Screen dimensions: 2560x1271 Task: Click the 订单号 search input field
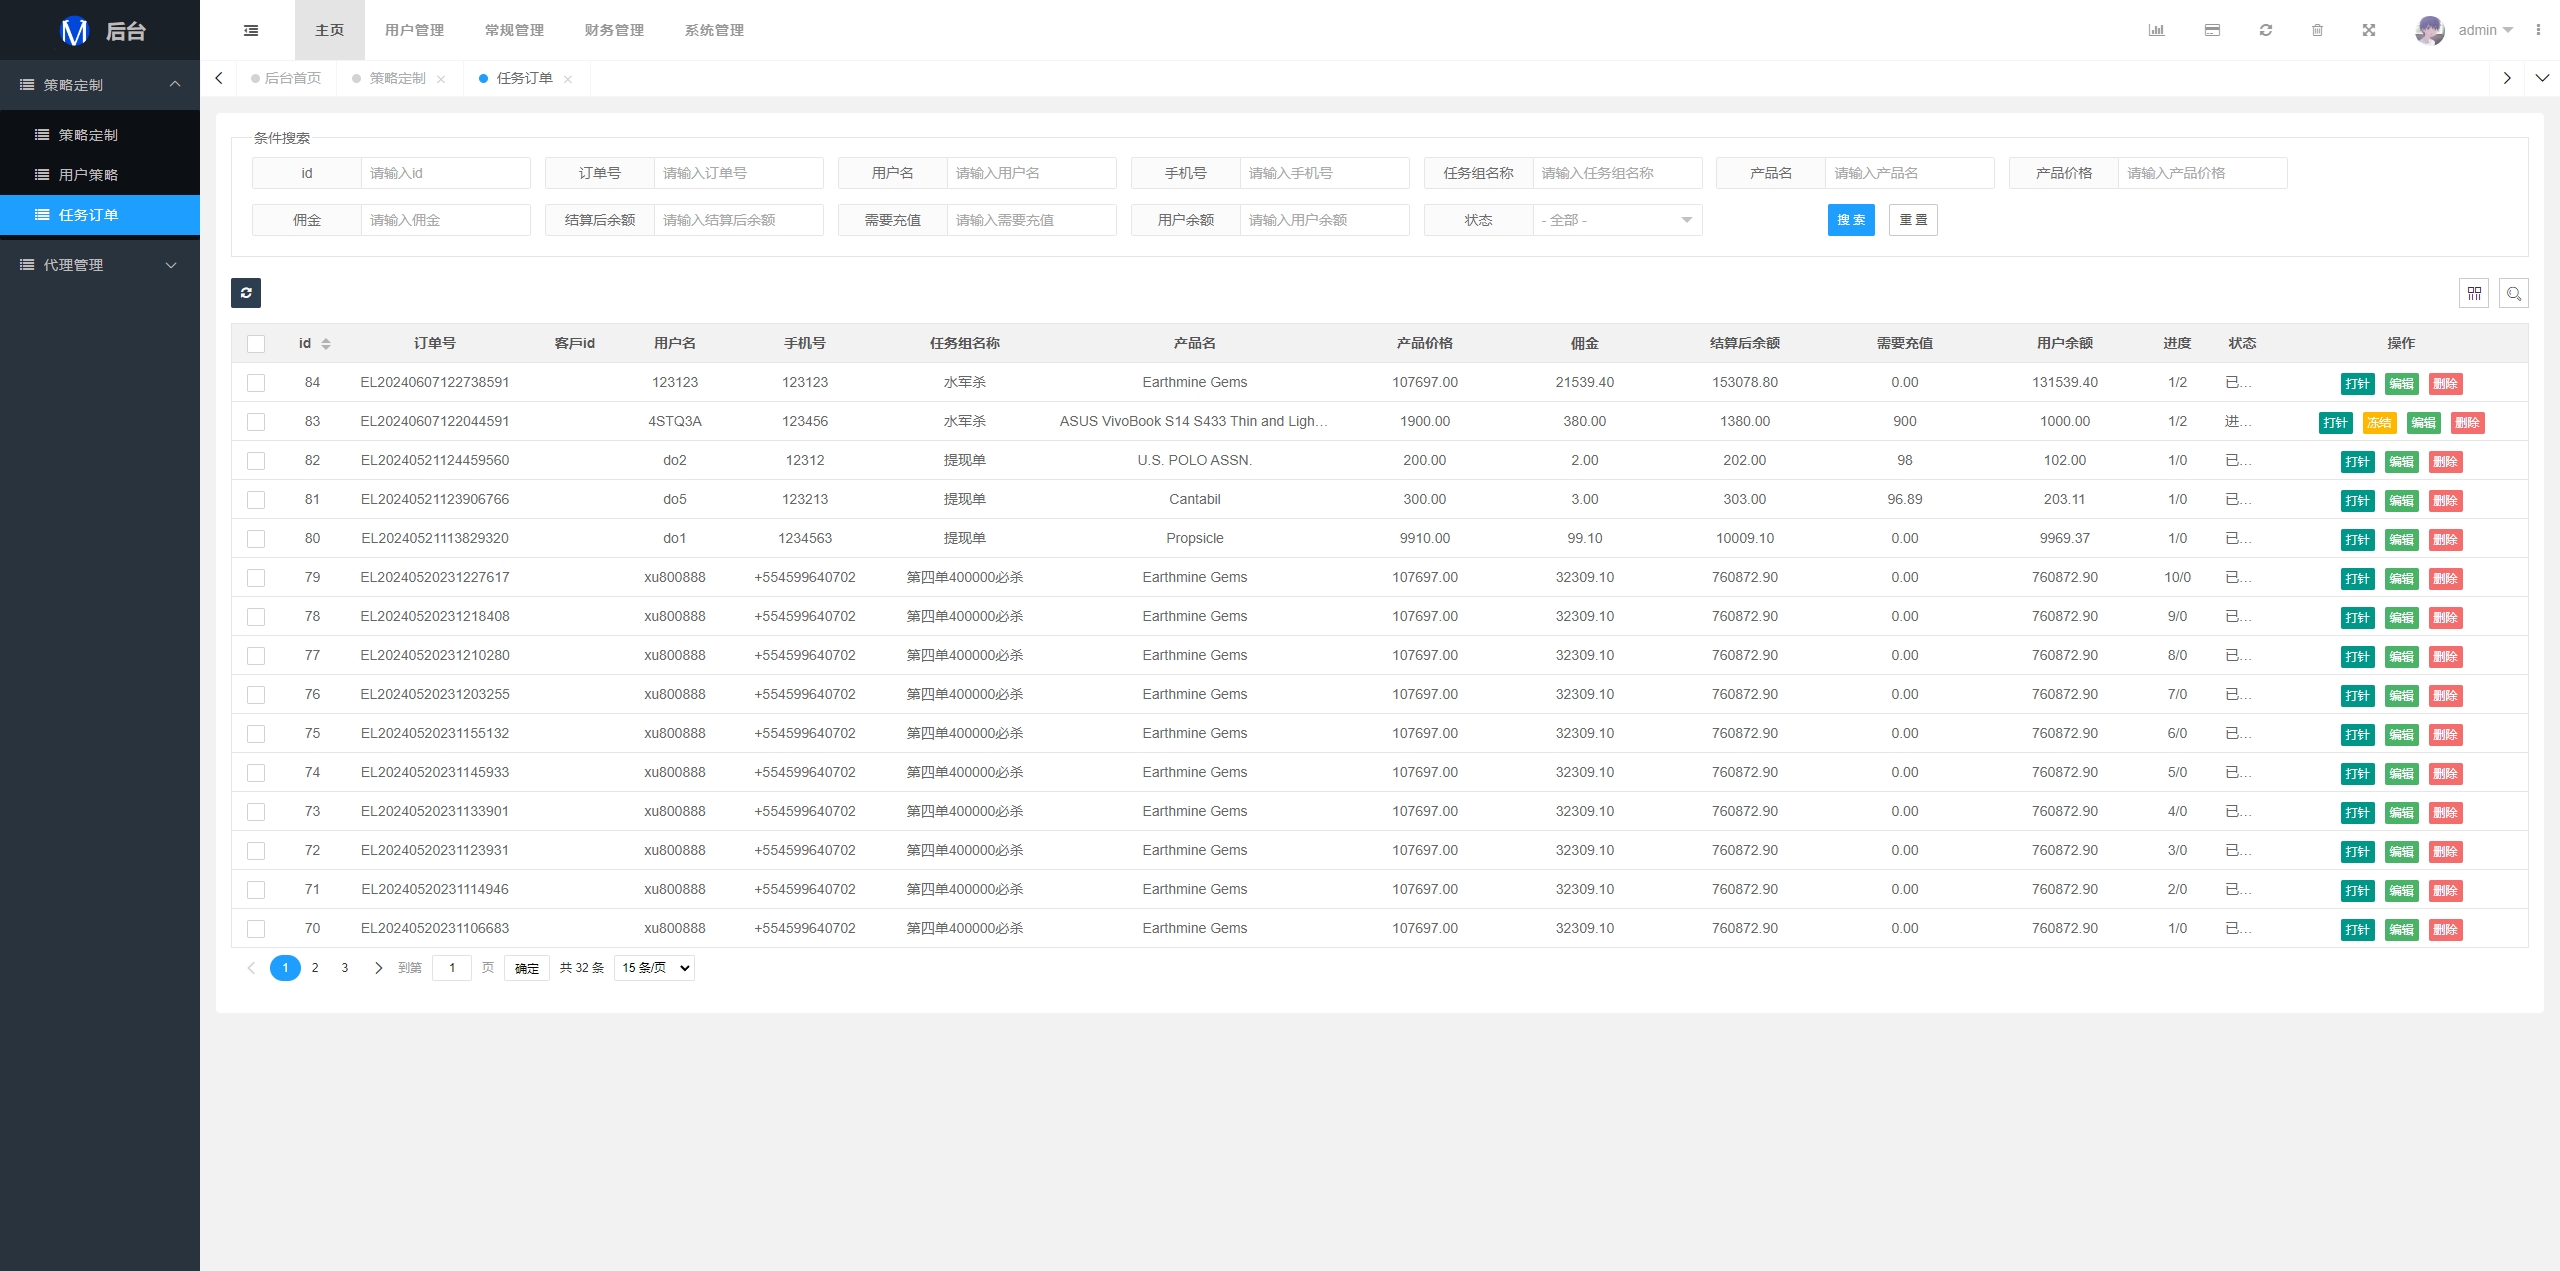tap(738, 173)
